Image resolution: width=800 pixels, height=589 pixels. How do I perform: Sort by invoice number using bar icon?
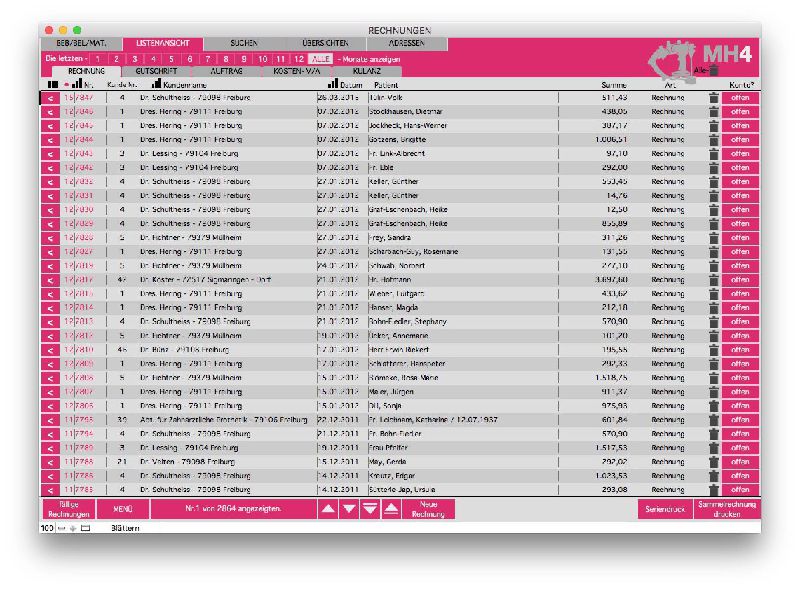point(76,85)
